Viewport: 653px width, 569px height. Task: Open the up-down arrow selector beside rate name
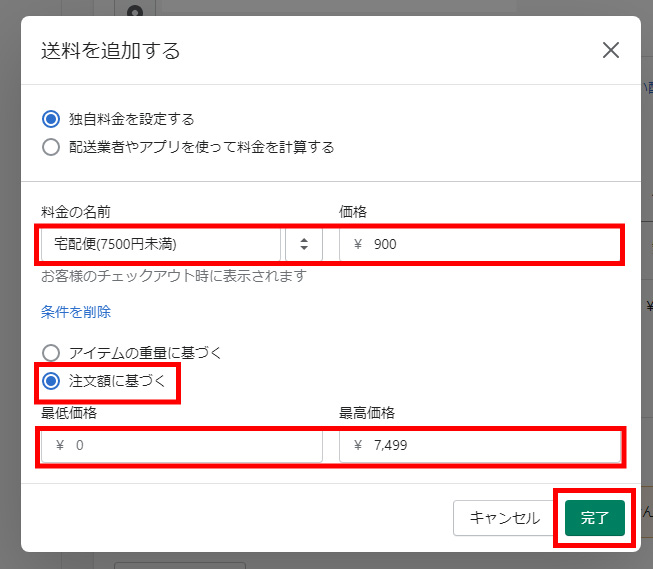(304, 244)
